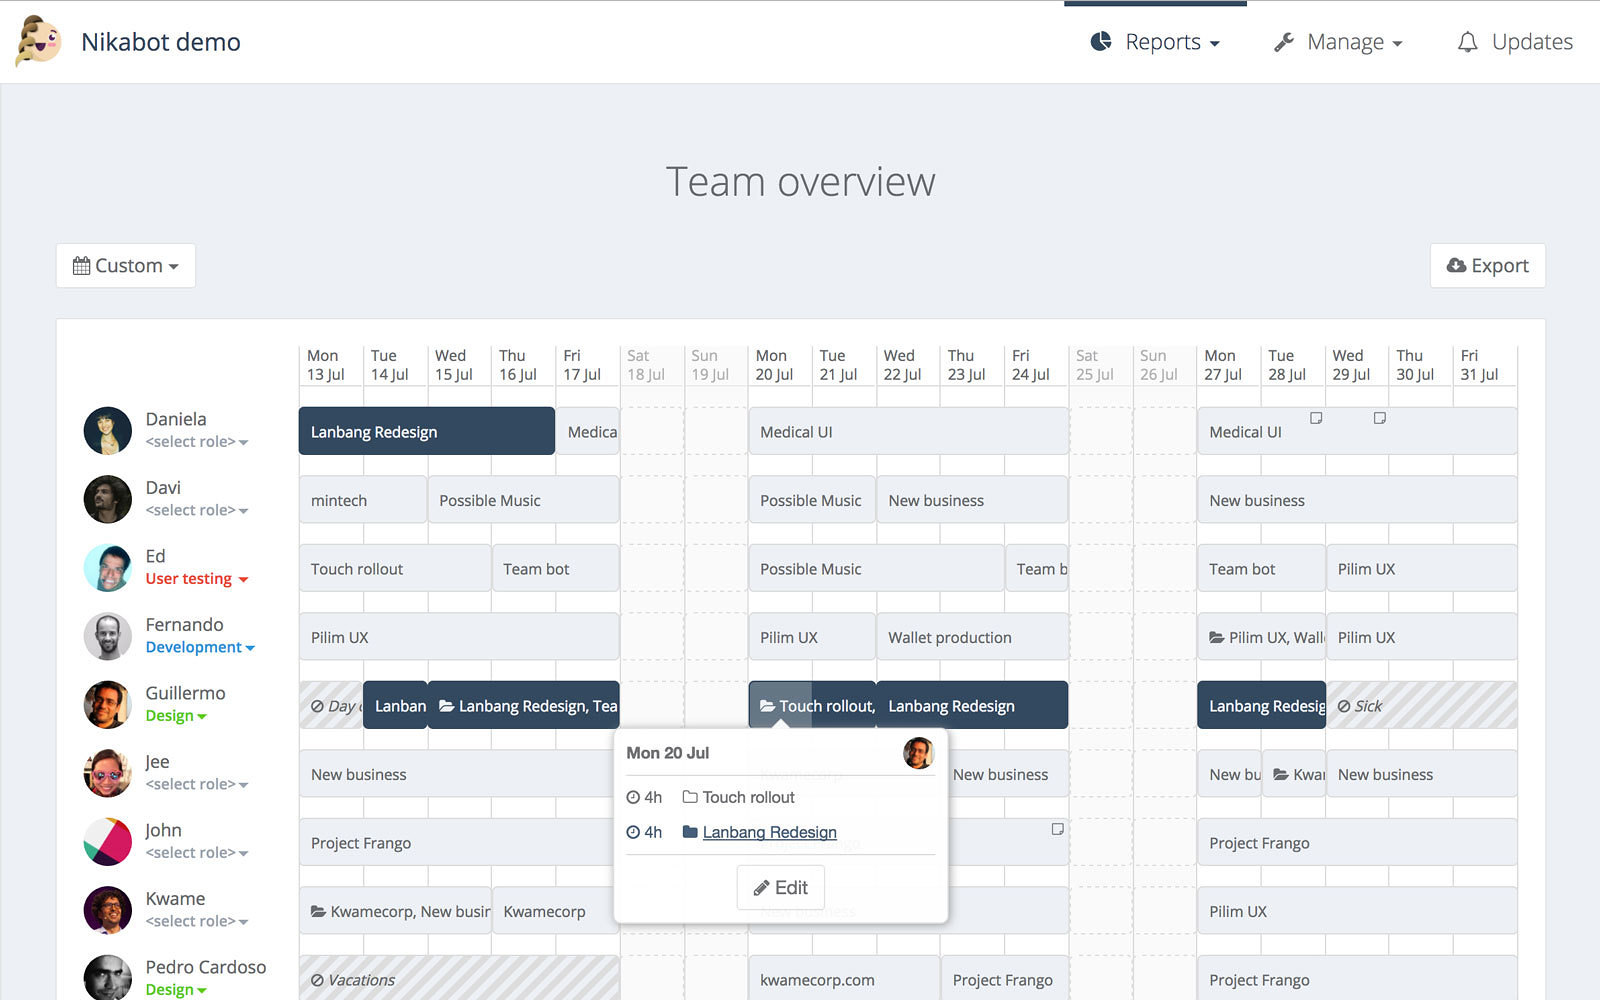Image resolution: width=1600 pixels, height=1000 pixels.
Task: Click the clock icon beside Touch rollout 4h
Action: click(x=633, y=797)
